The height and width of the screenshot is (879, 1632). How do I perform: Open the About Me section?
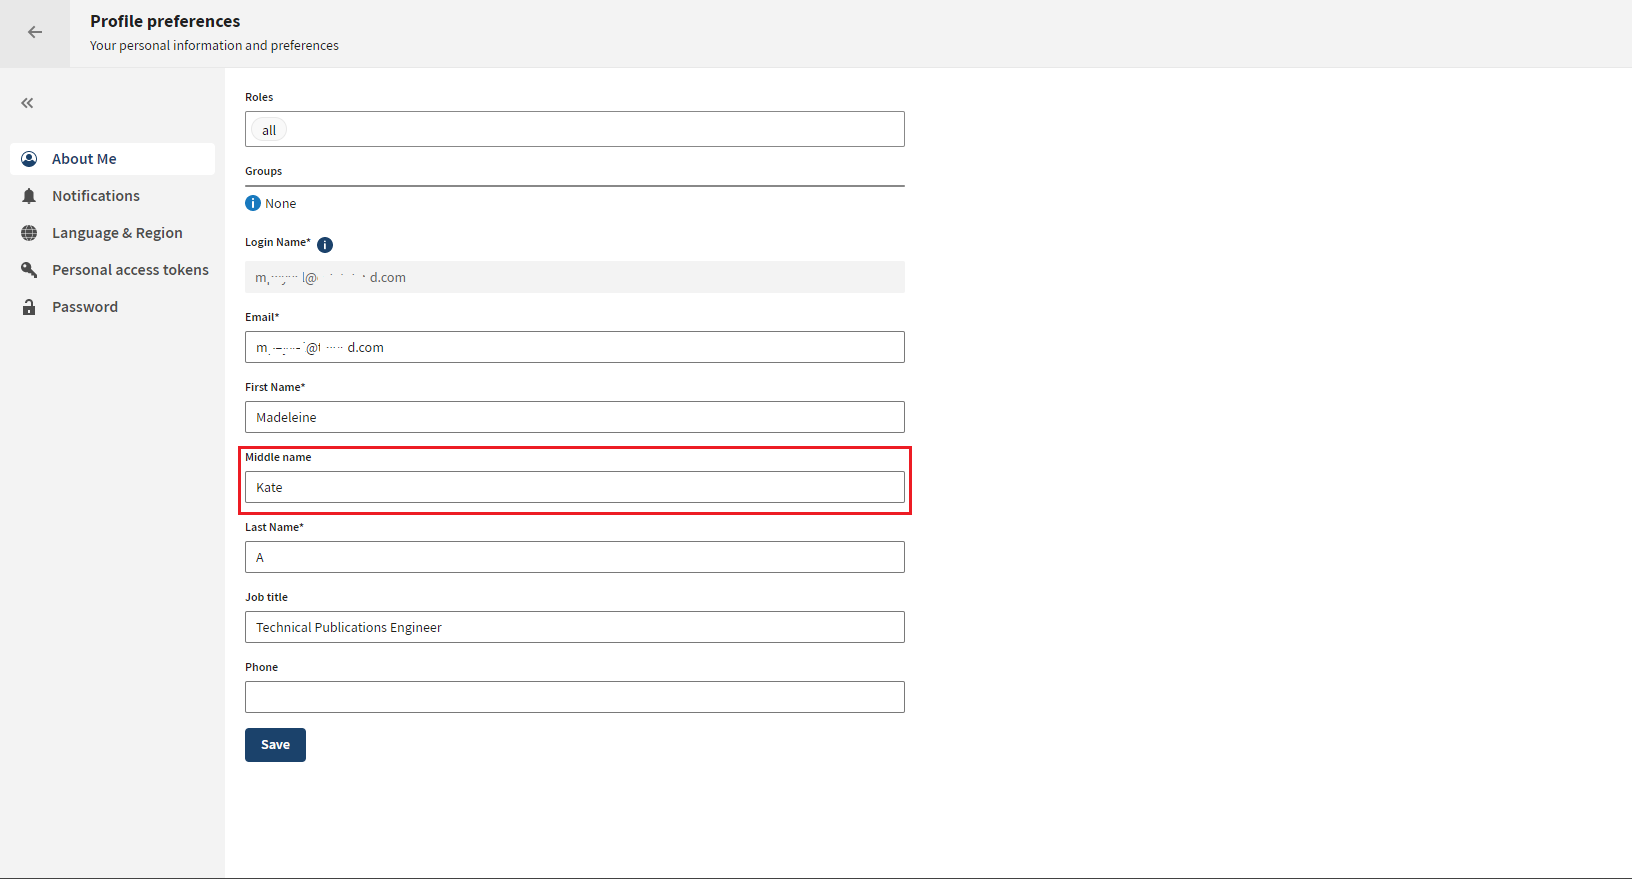(84, 159)
